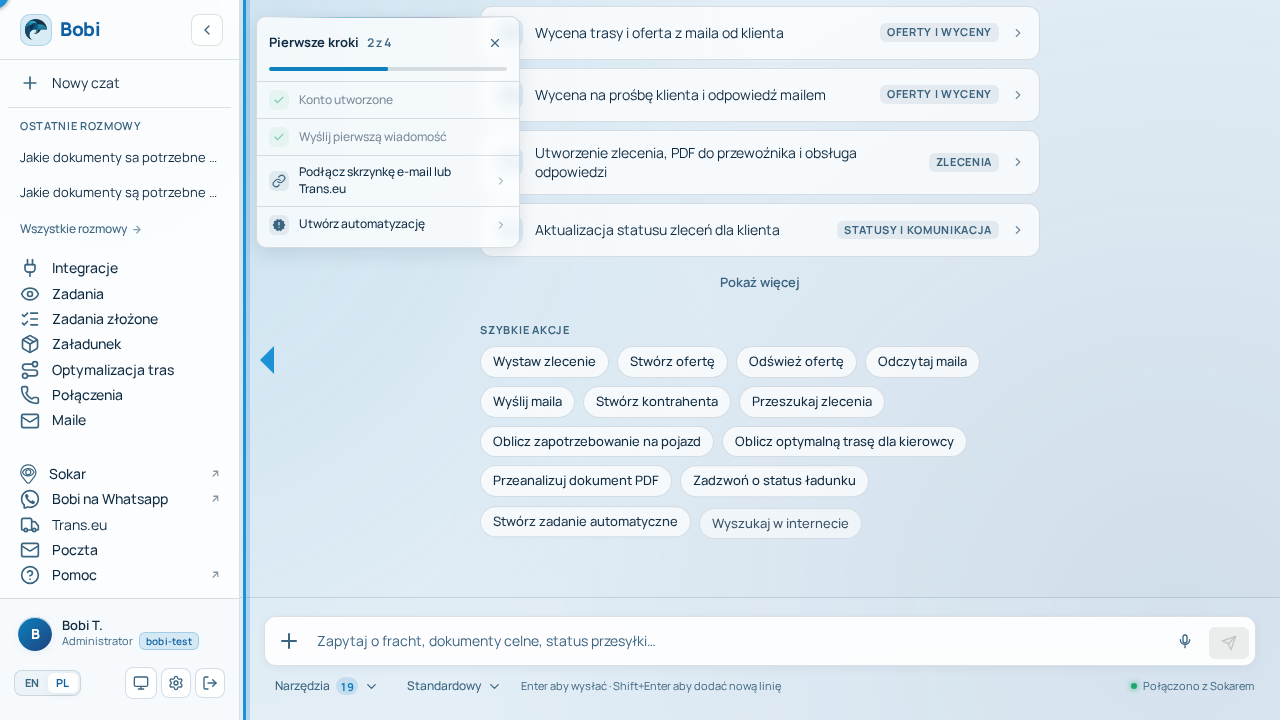Expand the Narzędzia dropdown
The image size is (1280, 720).
click(x=325, y=686)
